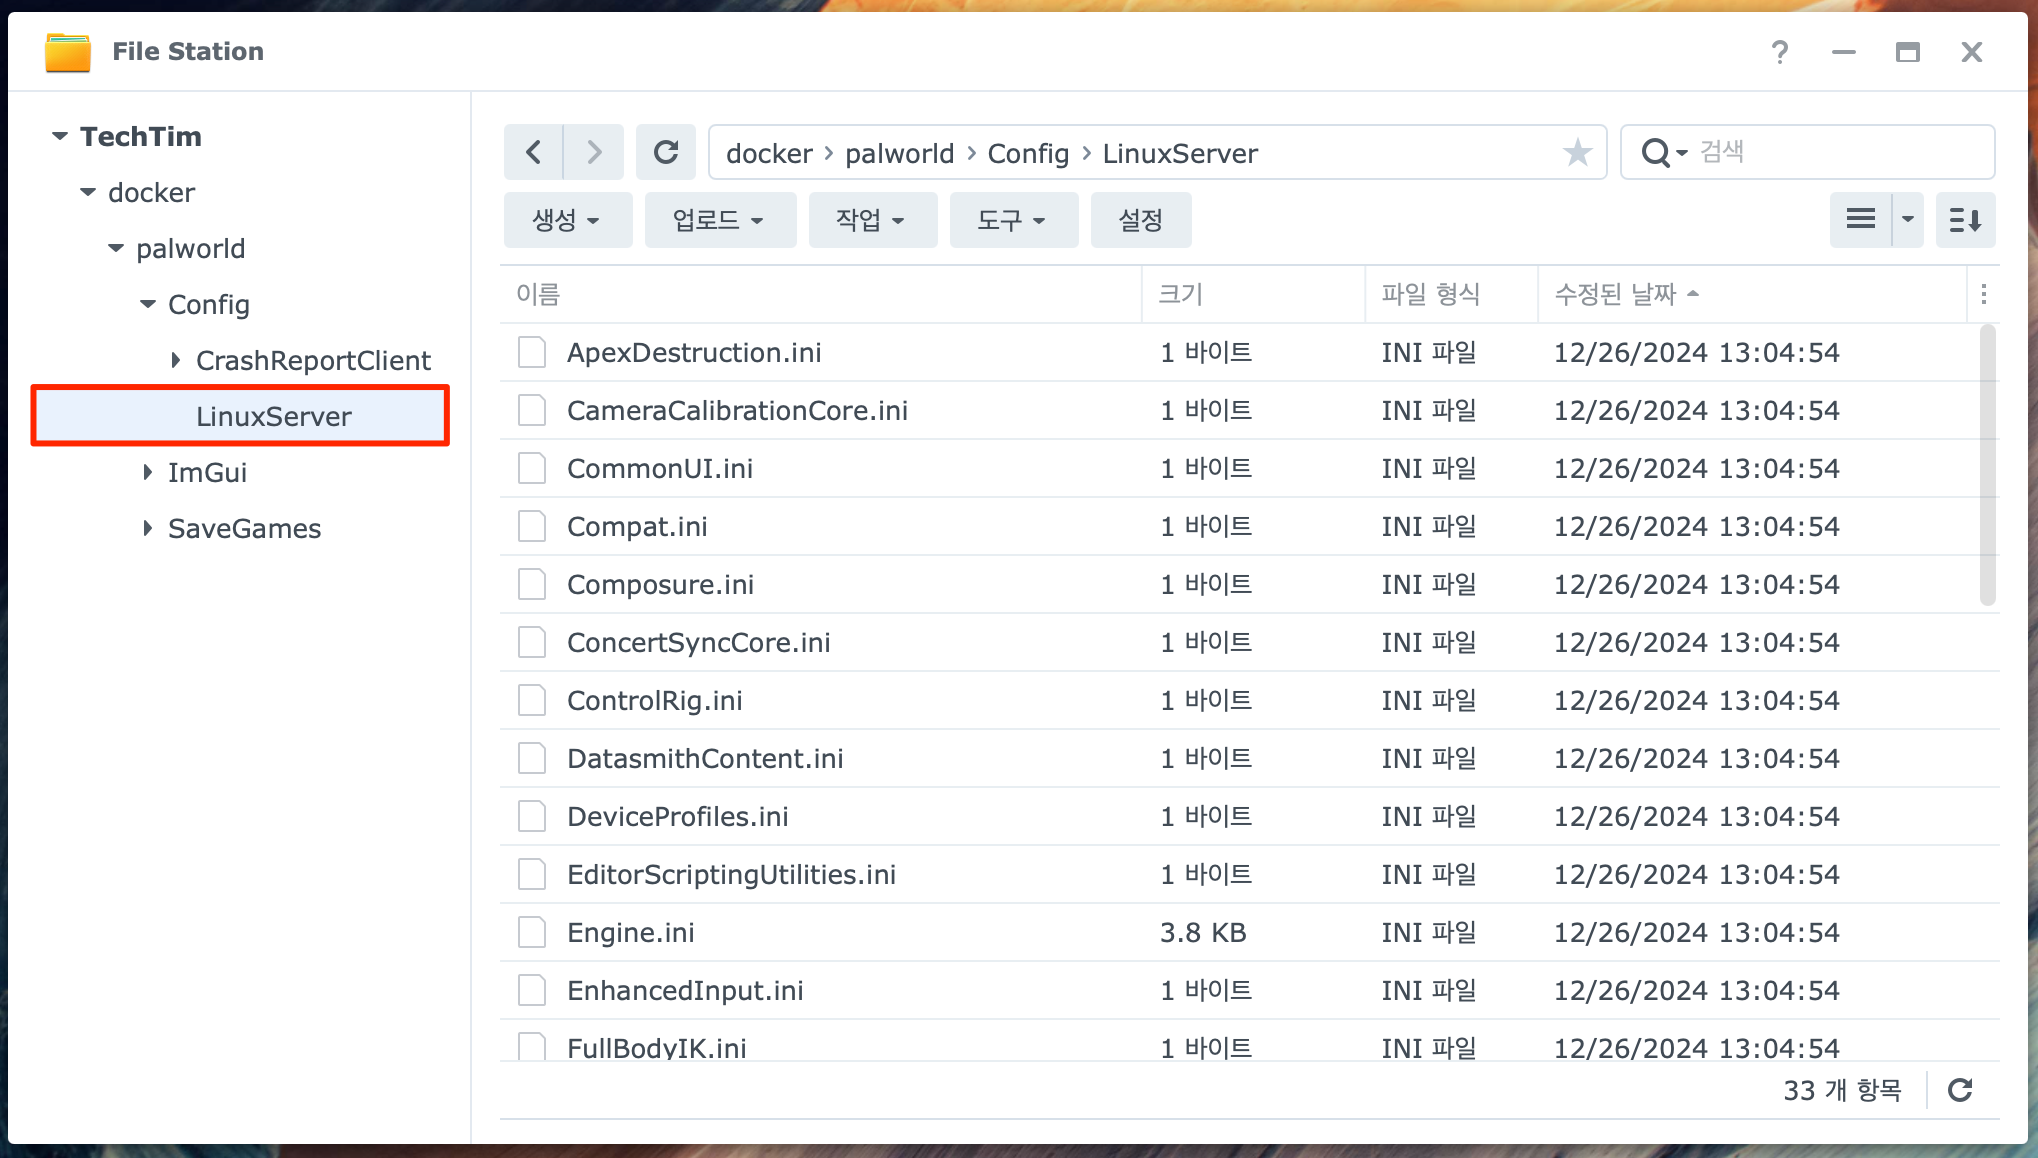Click the Config breadcrumb link

tap(1028, 153)
